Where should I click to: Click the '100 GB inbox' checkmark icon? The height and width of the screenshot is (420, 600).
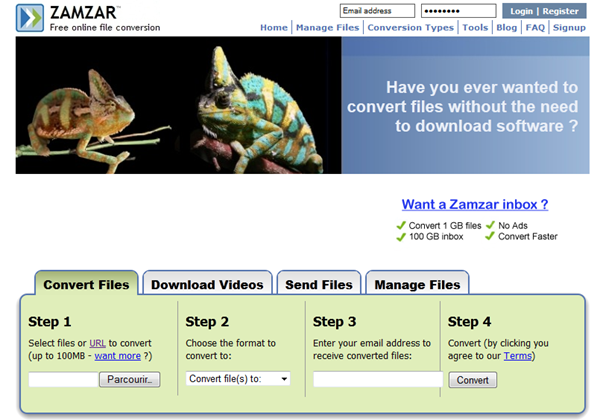coord(401,237)
